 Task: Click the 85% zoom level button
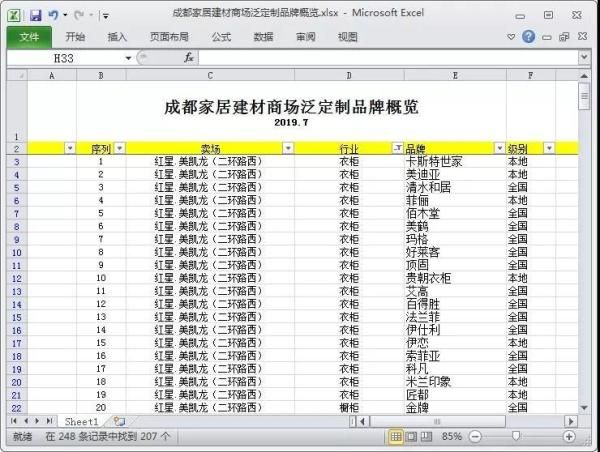click(451, 437)
